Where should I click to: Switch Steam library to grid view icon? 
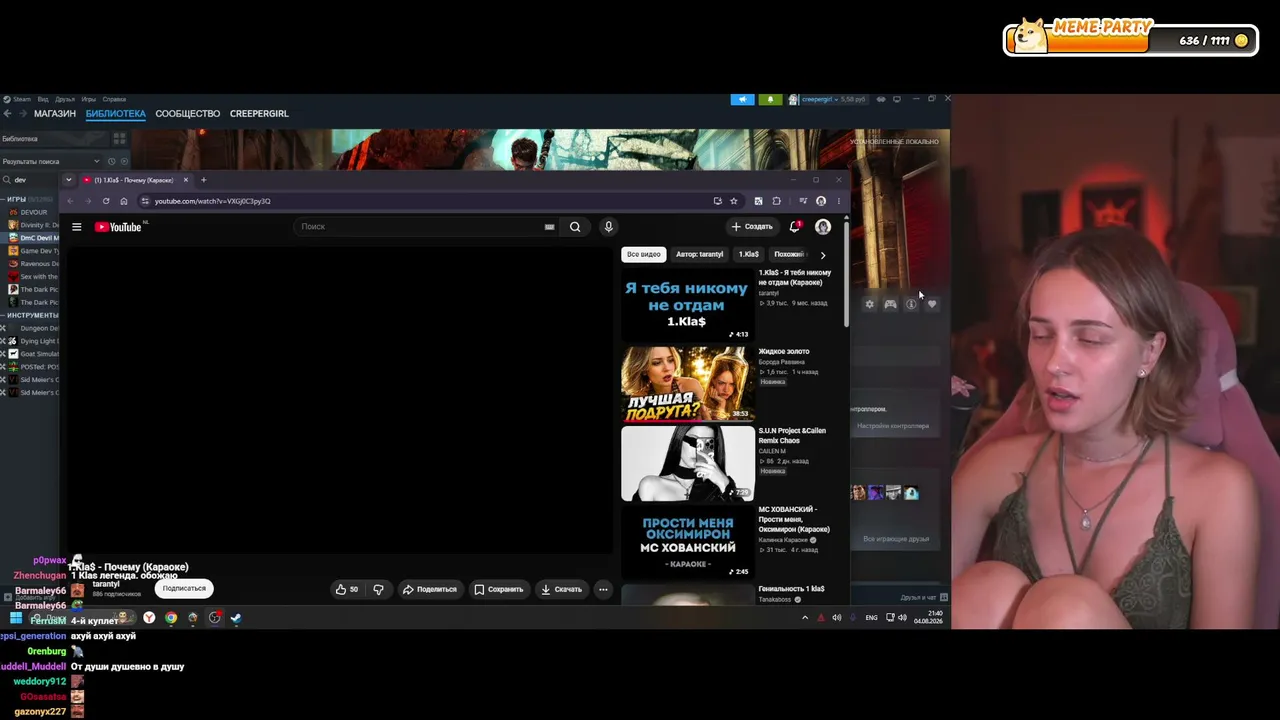coord(119,139)
